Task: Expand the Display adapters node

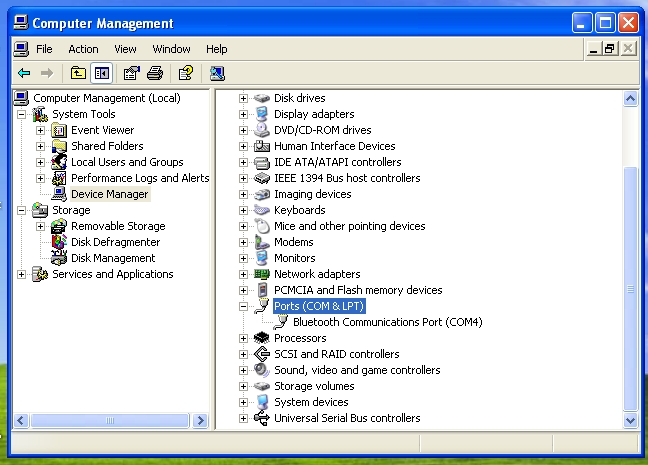Action: tap(243, 114)
